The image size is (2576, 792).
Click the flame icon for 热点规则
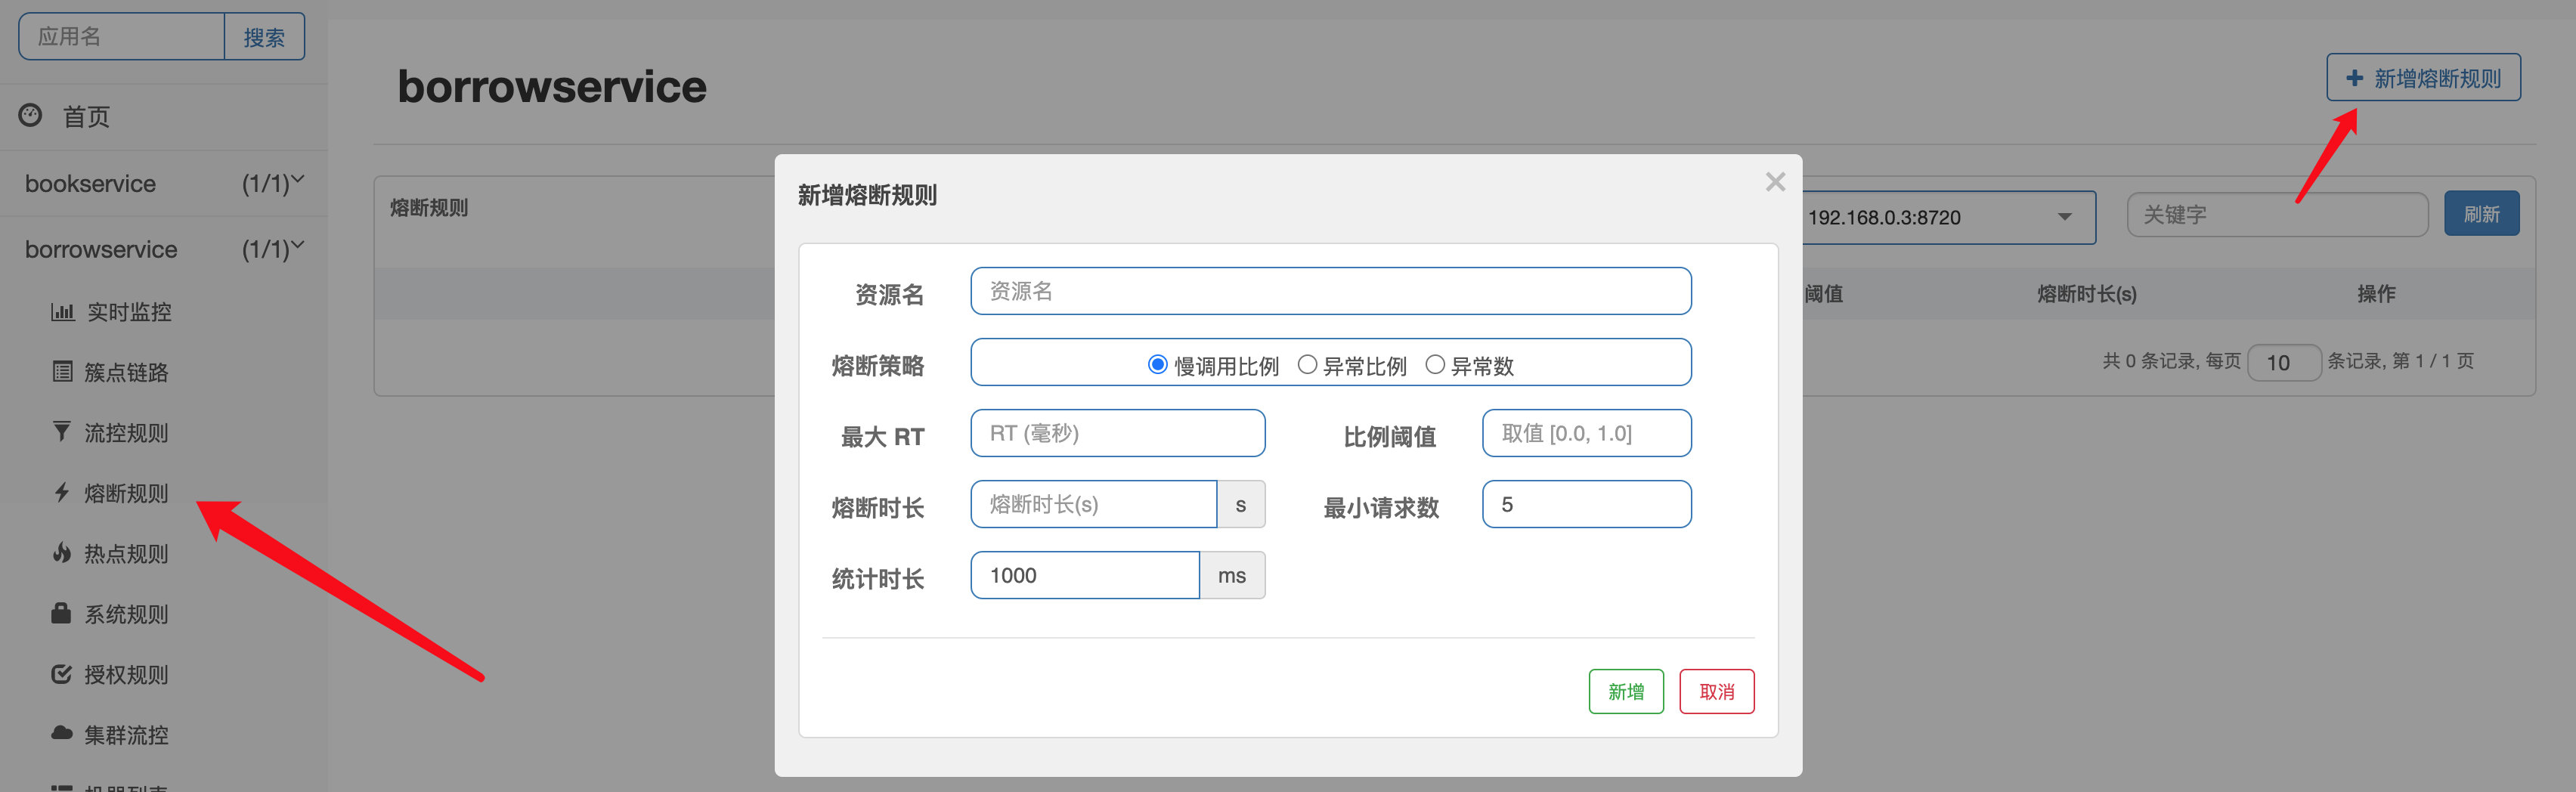tap(62, 553)
